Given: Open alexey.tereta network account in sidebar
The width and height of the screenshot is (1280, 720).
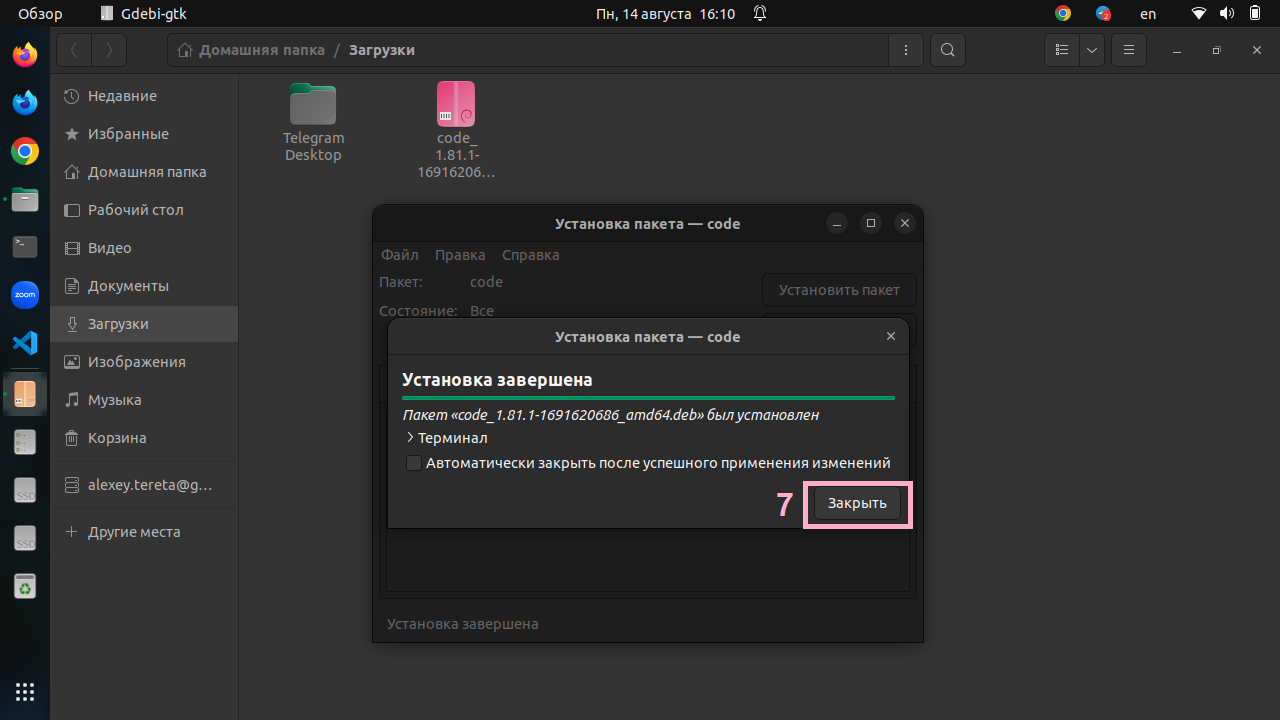Looking at the screenshot, I should click(144, 485).
